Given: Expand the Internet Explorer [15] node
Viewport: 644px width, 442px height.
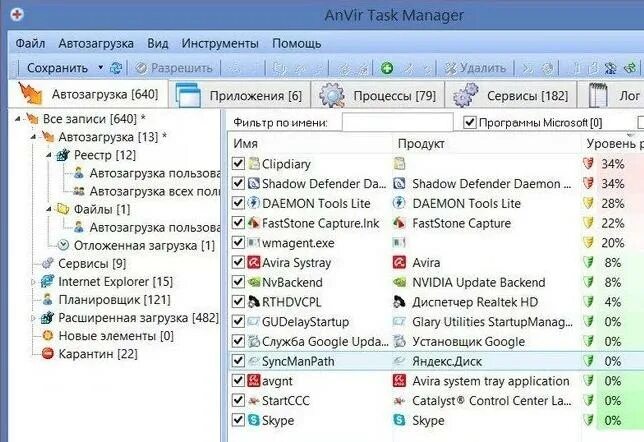Looking at the screenshot, I should [33, 282].
